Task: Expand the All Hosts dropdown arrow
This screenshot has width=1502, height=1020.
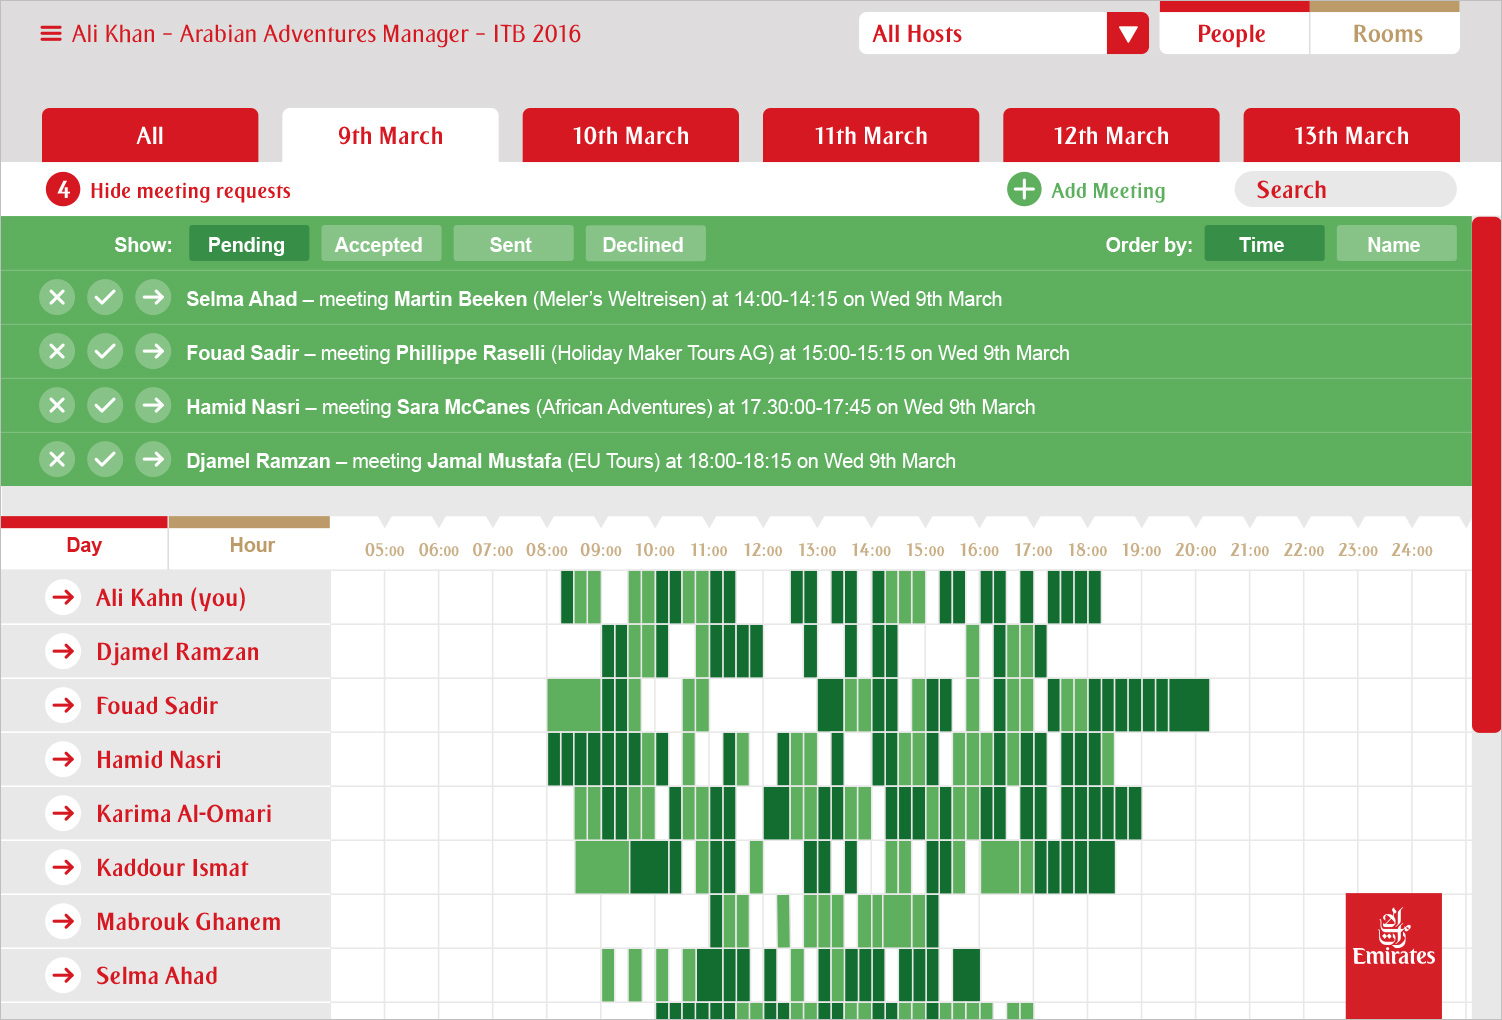Action: click(1128, 34)
